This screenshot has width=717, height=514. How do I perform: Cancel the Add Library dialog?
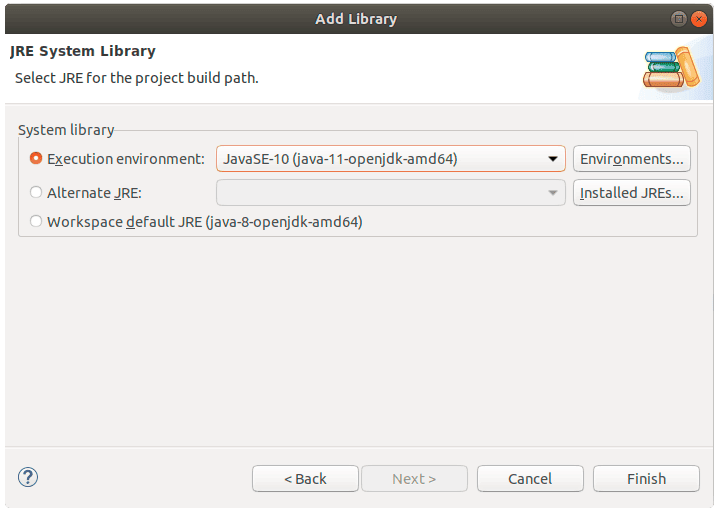pyautogui.click(x=530, y=479)
